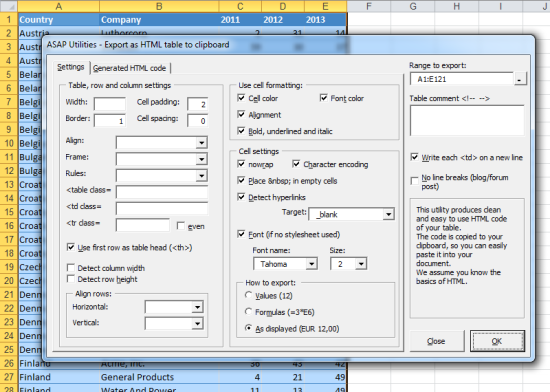Uncheck the Font color option
Image resolution: width=550 pixels, height=392 pixels.
pos(323,98)
